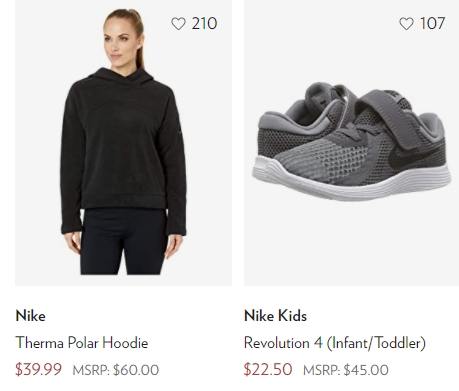Viewport: 459px width, 391px height.
Task: Select the Revolution 4 (Infant/Toddler) product title
Action: tap(335, 343)
